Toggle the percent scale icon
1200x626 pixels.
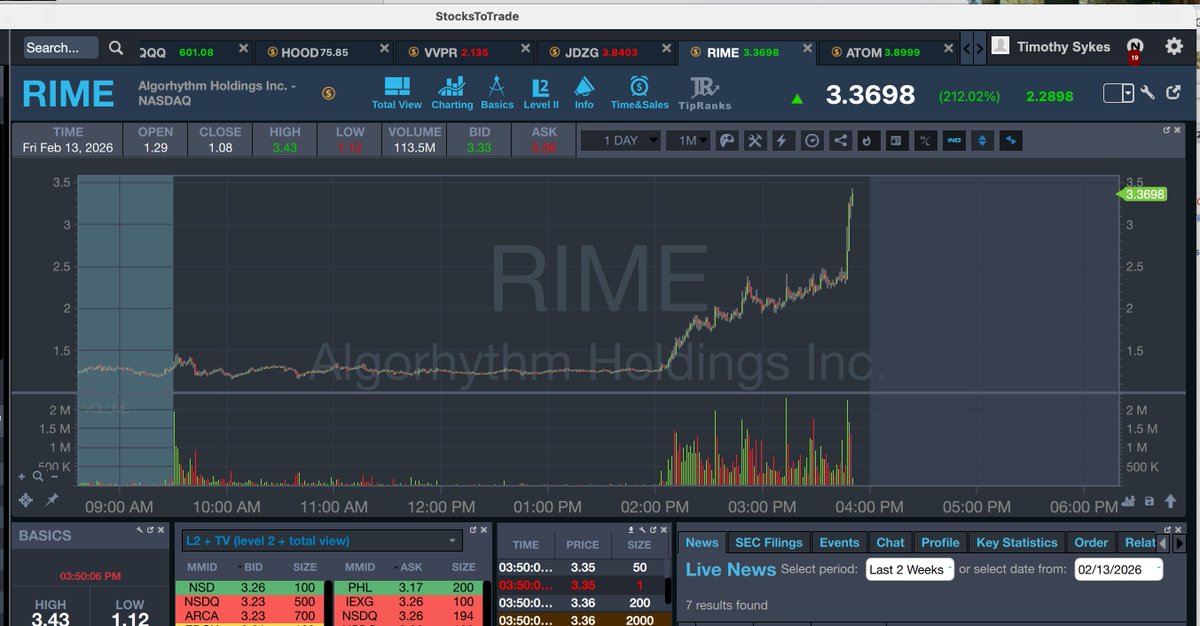pos(925,141)
